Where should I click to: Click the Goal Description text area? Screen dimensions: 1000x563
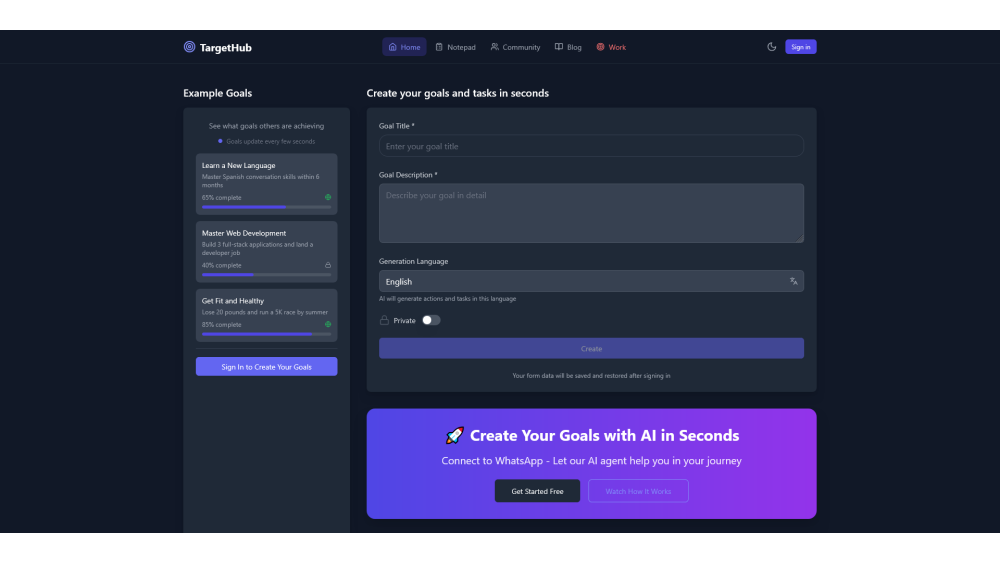(x=591, y=213)
